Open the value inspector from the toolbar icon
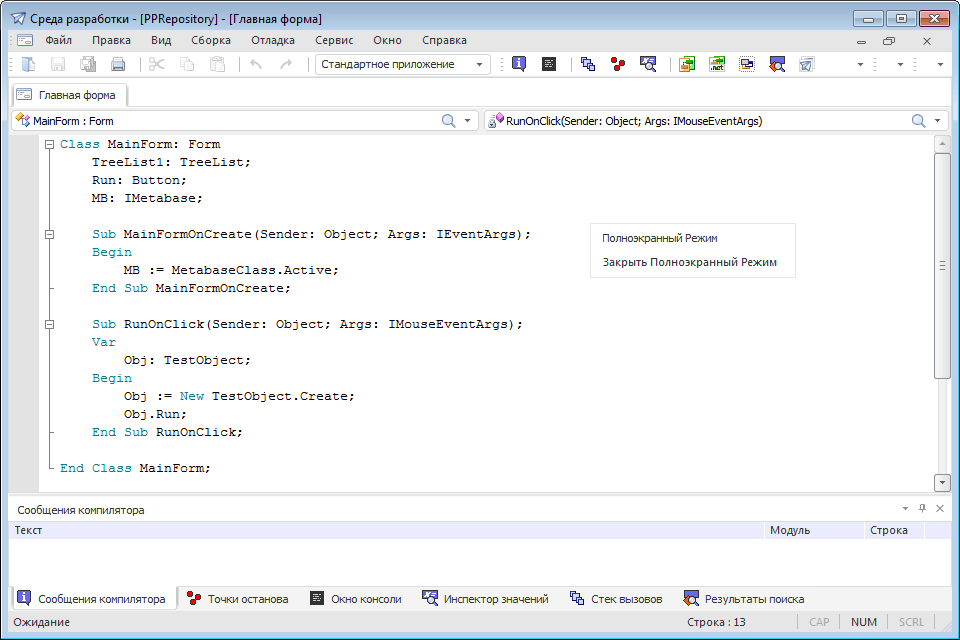960x640 pixels. click(x=648, y=64)
